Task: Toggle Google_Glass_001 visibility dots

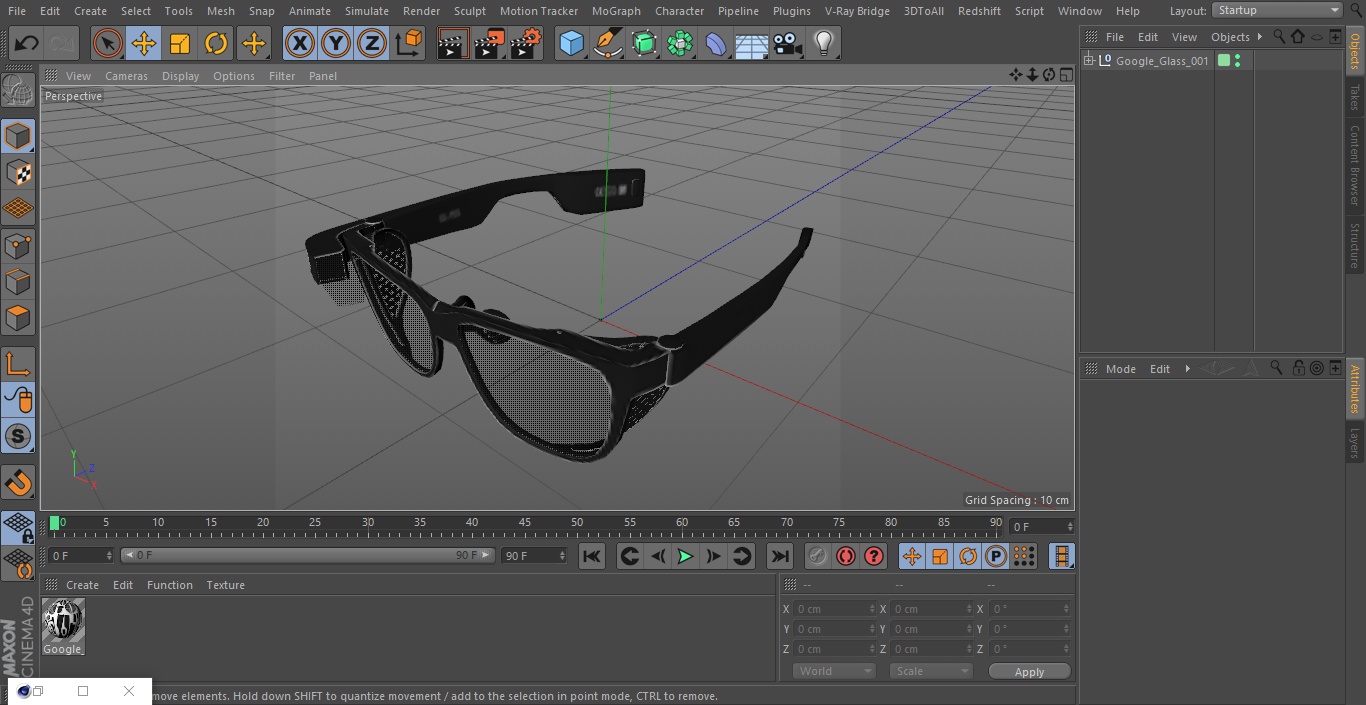Action: coord(1238,61)
